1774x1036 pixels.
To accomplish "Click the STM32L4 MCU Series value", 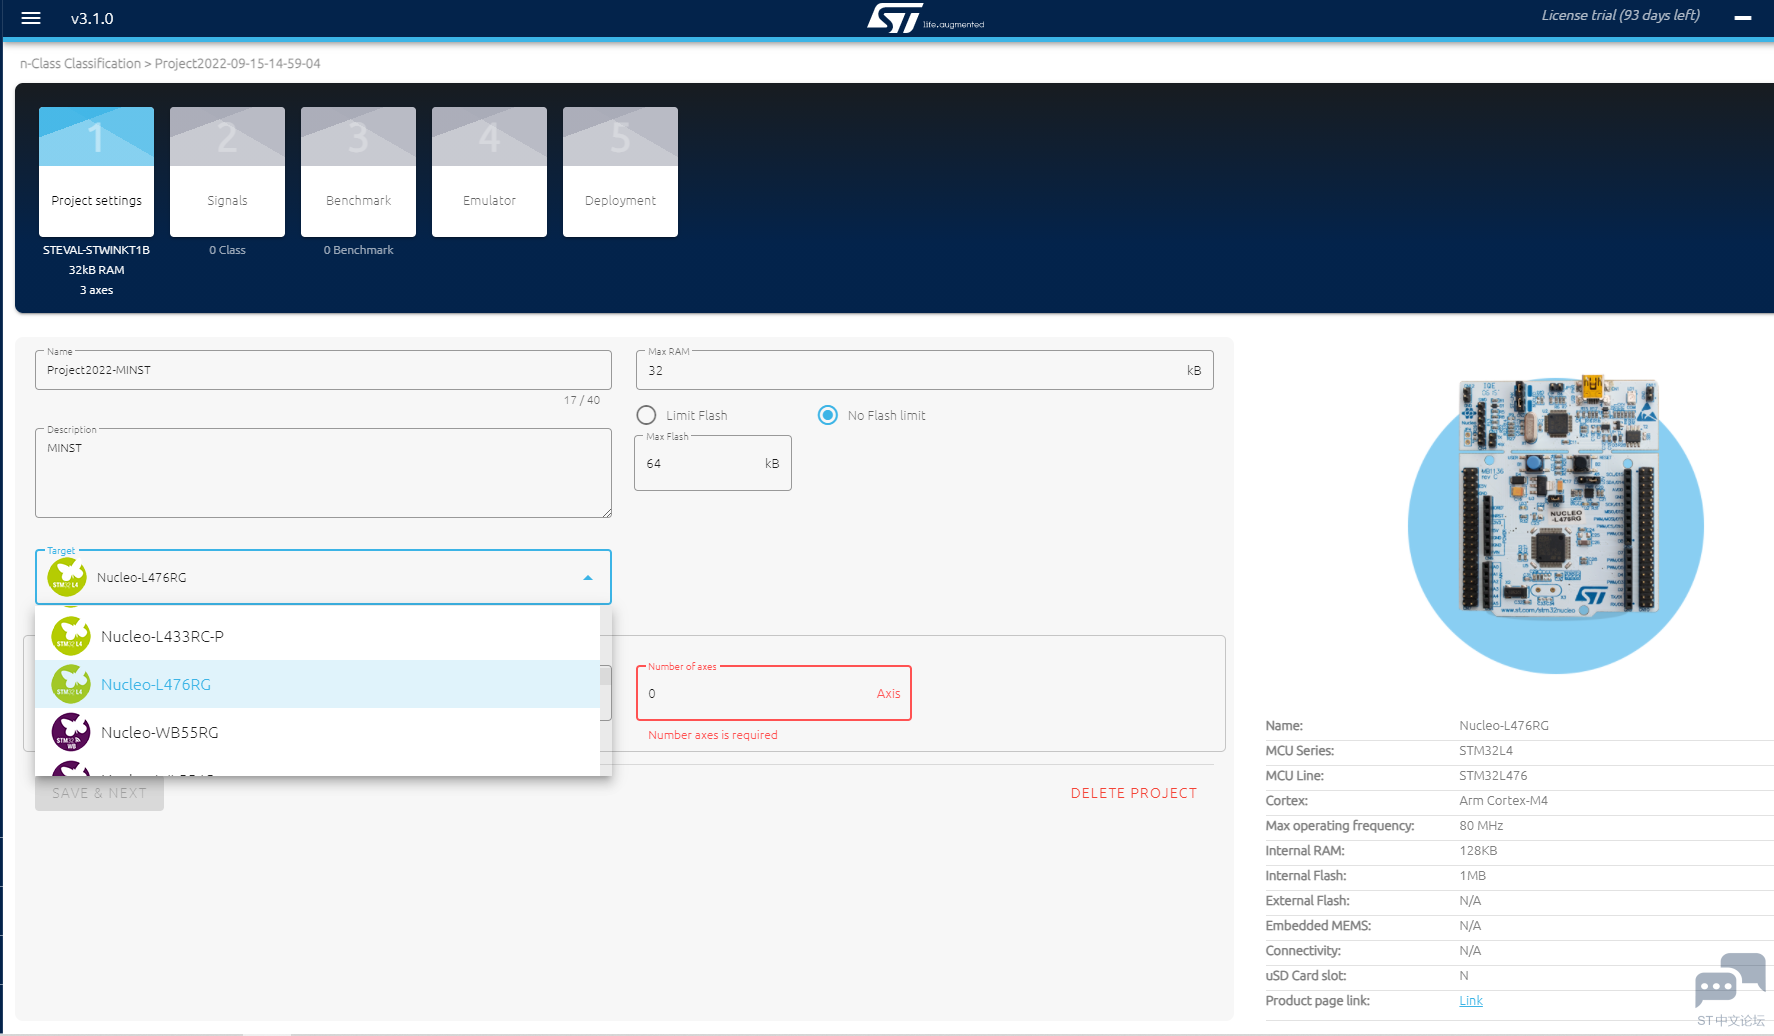I will click(x=1486, y=751).
